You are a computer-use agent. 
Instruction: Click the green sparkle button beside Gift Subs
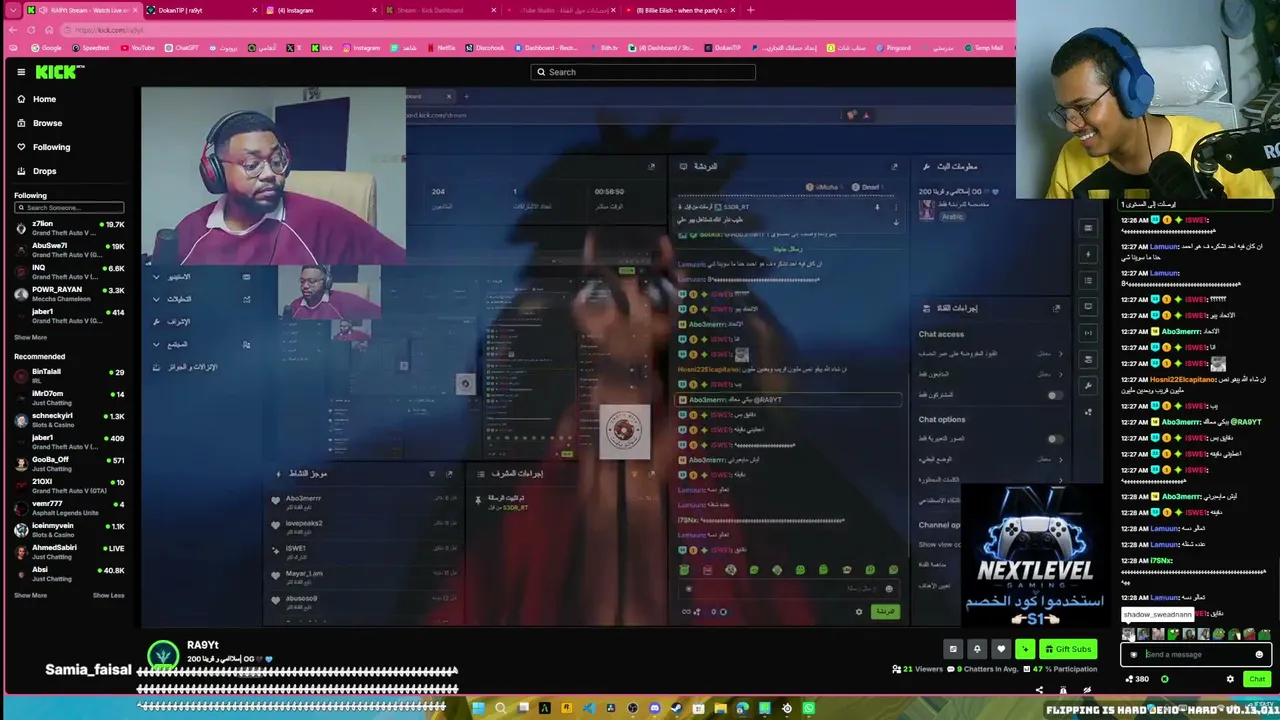[1025, 649]
